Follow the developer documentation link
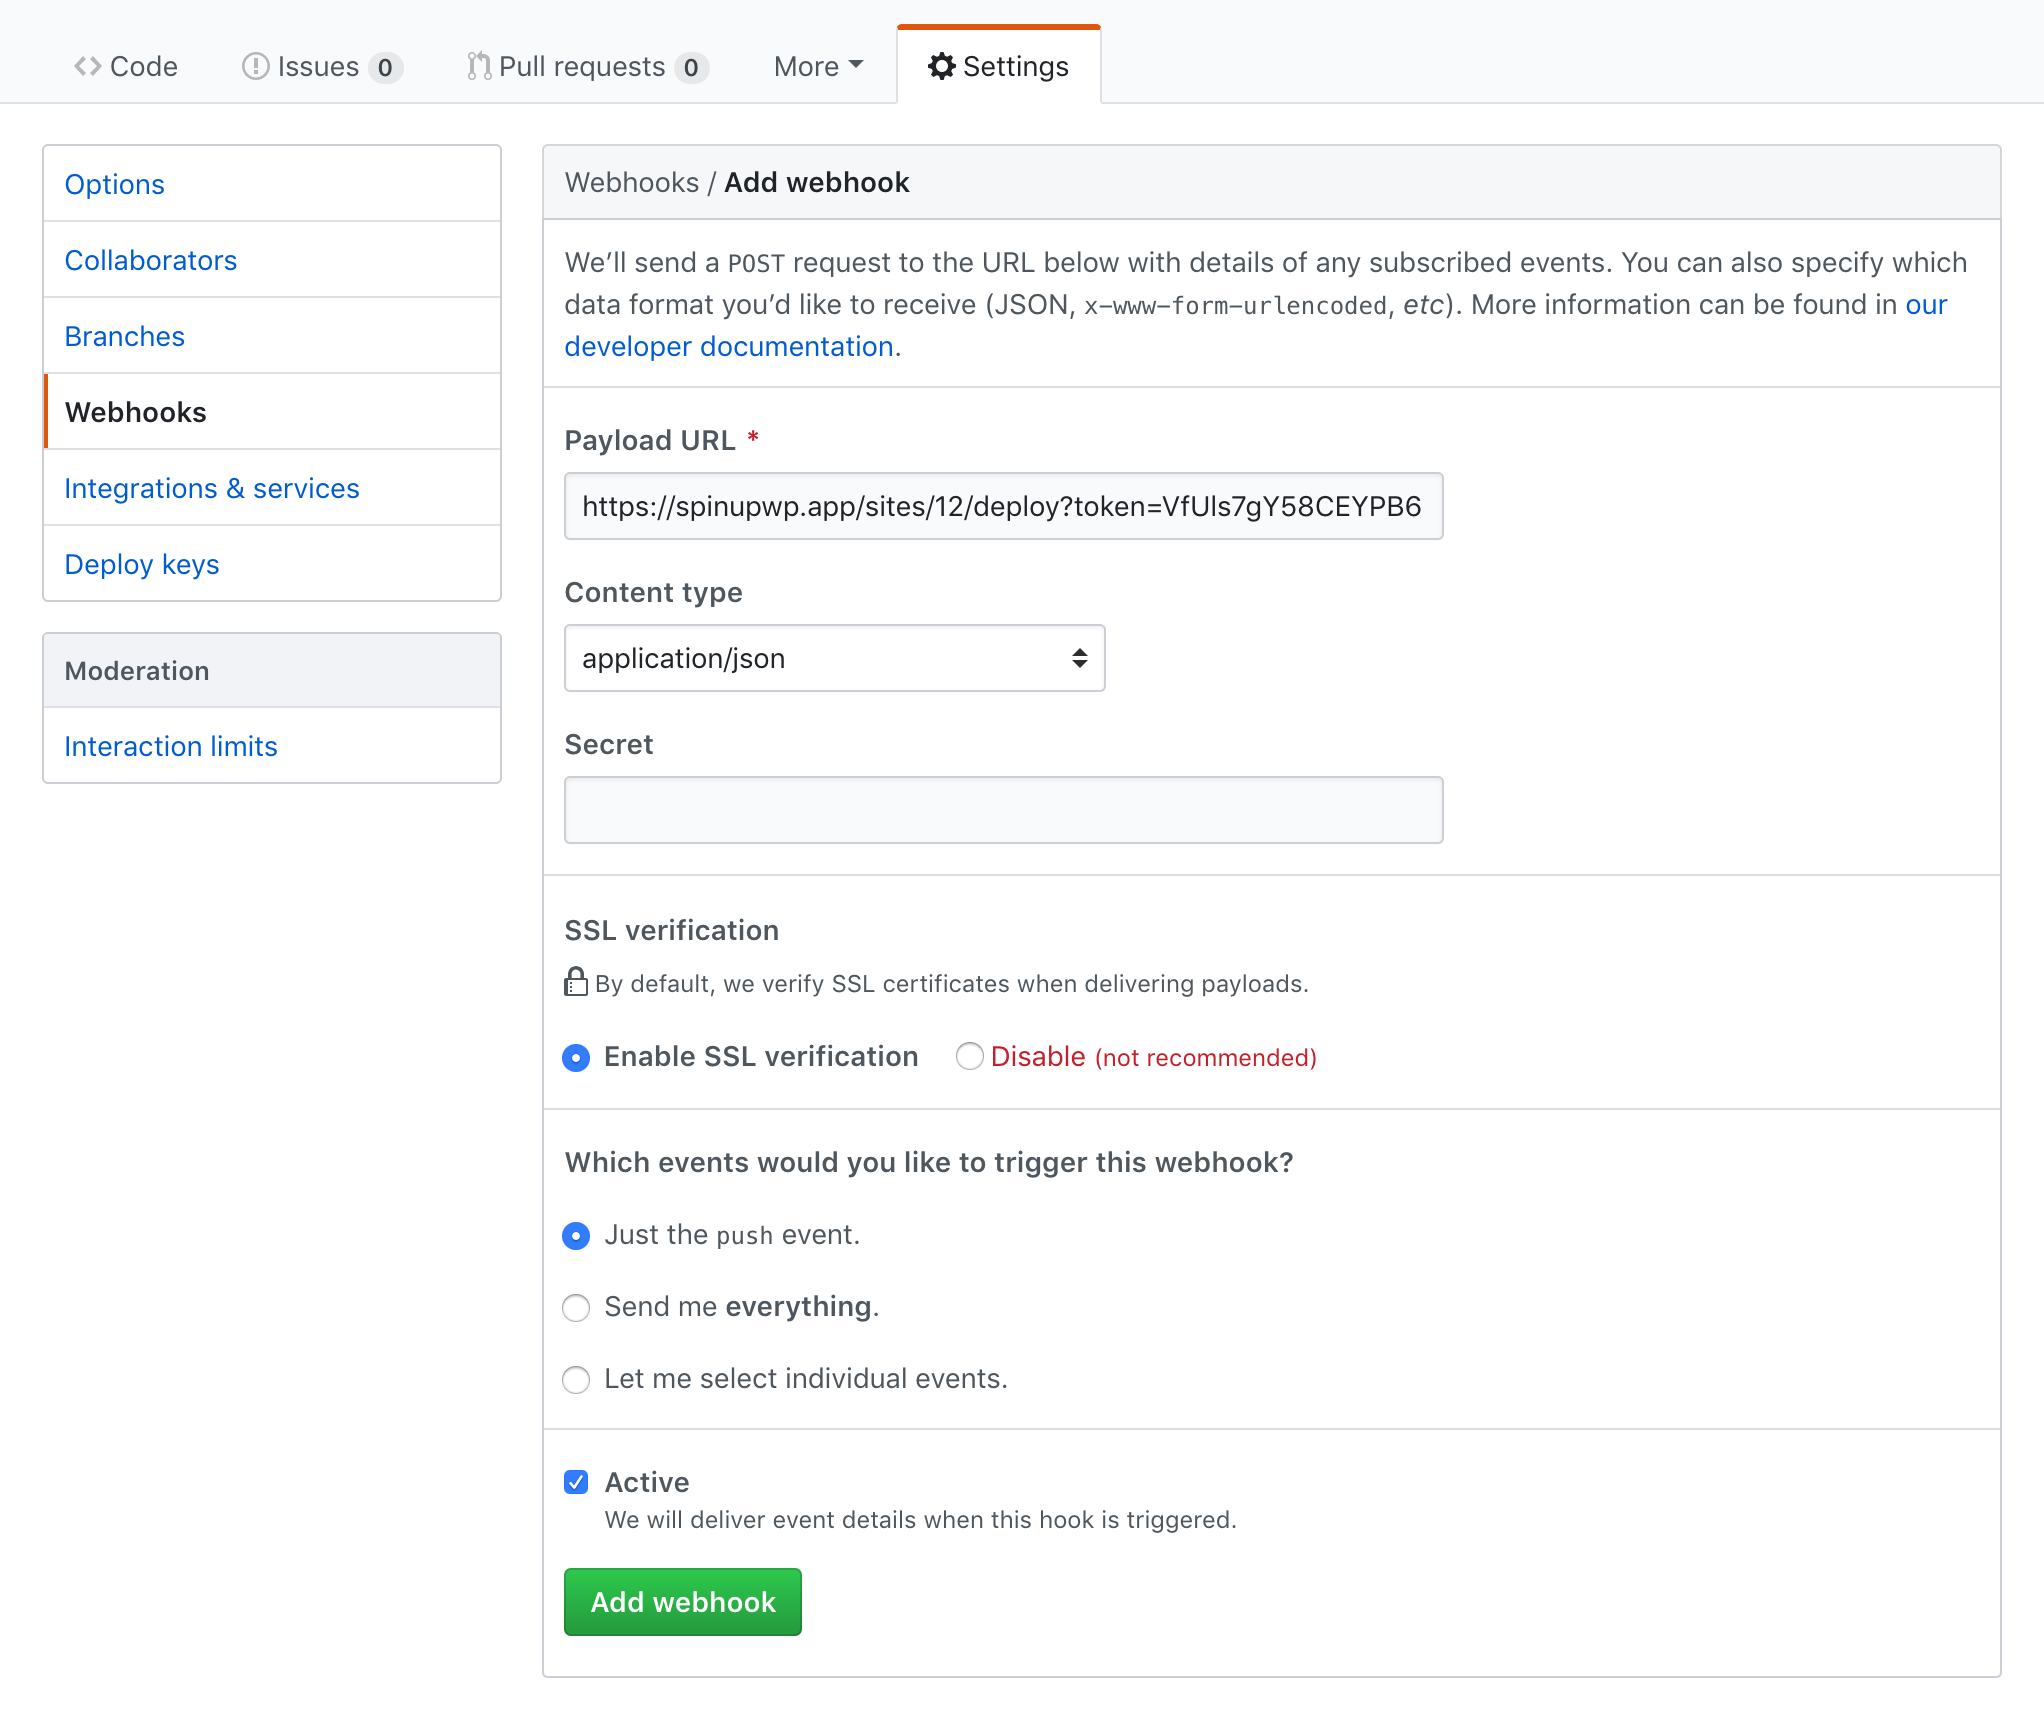This screenshot has width=2044, height=1726. 729,346
